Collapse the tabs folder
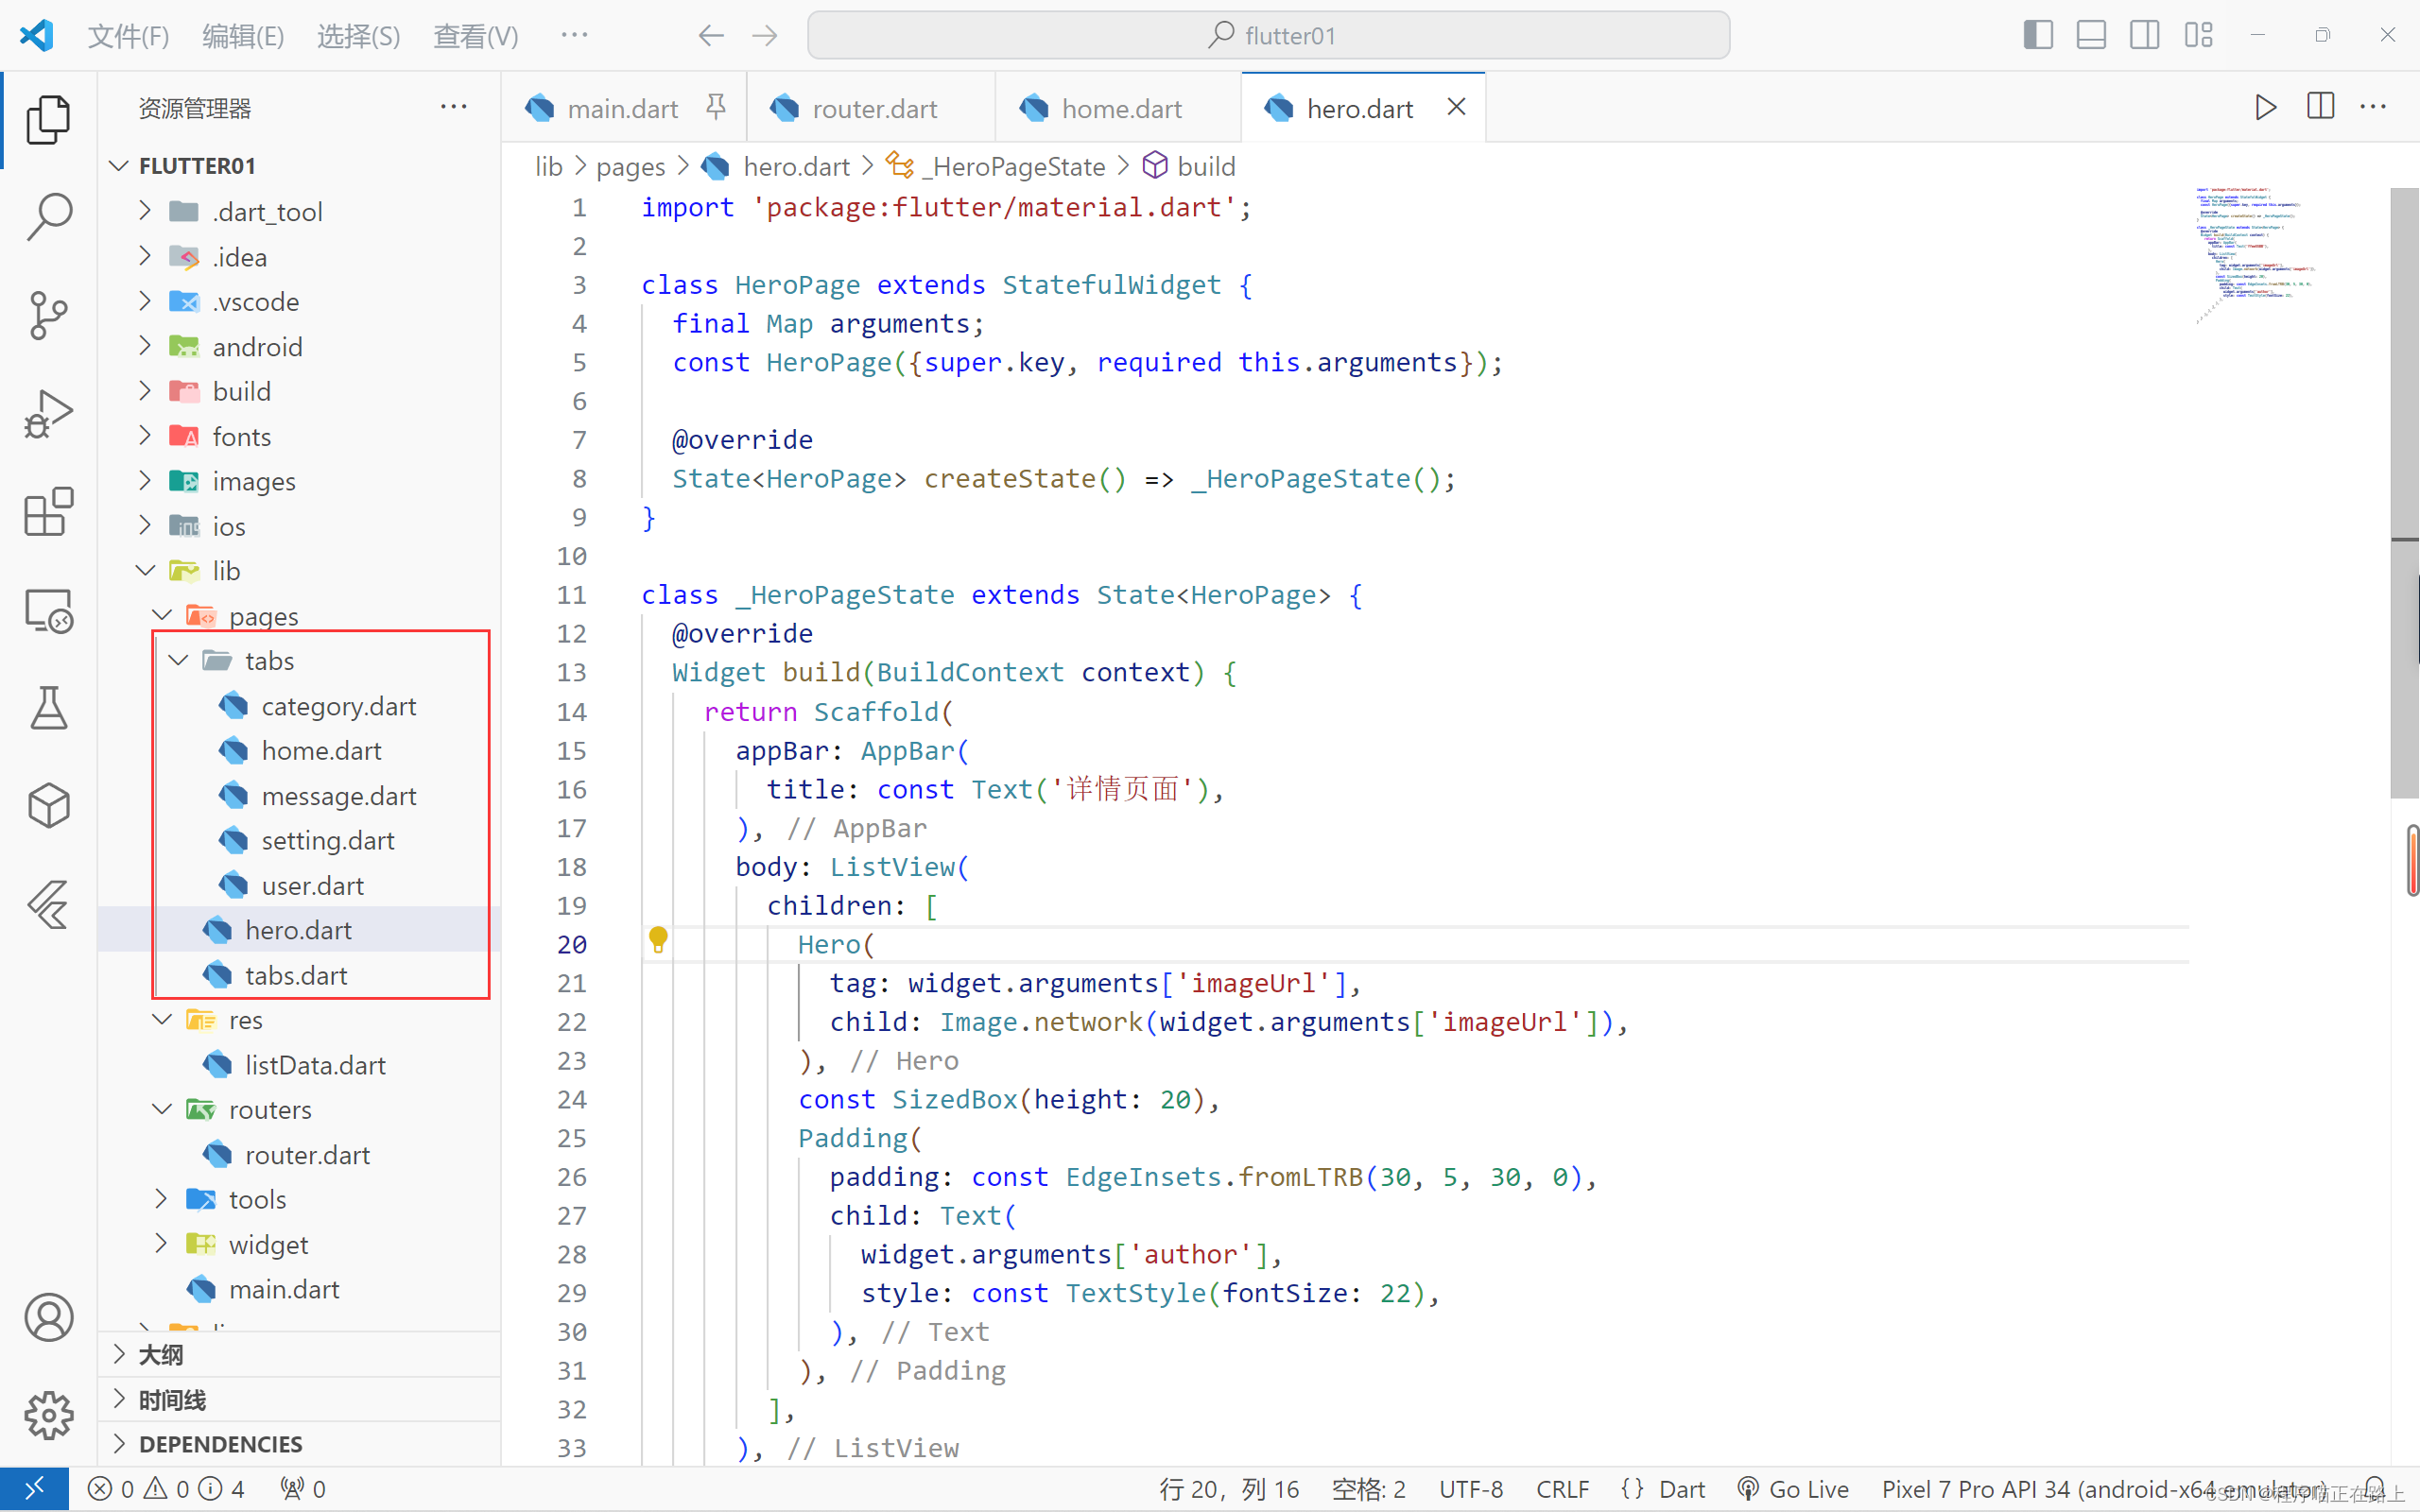Image resolution: width=2420 pixels, height=1512 pixels. pyautogui.click(x=269, y=661)
